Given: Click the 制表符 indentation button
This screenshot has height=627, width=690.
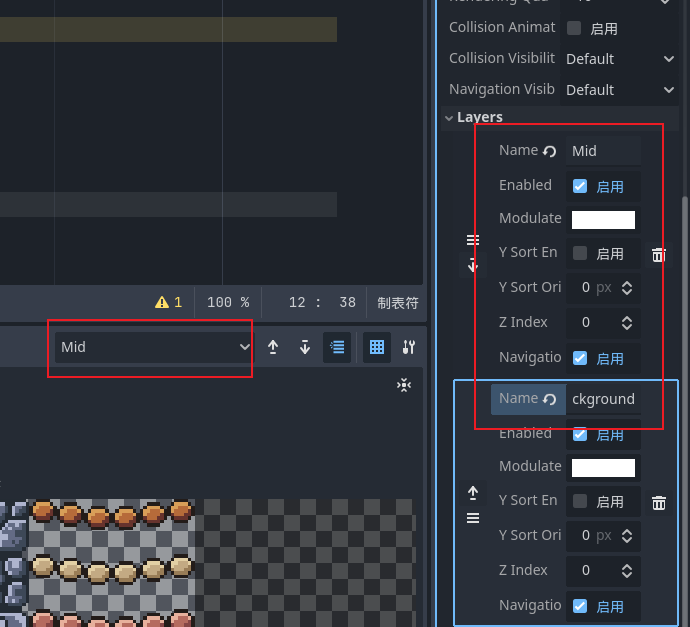Looking at the screenshot, I should (x=397, y=302).
